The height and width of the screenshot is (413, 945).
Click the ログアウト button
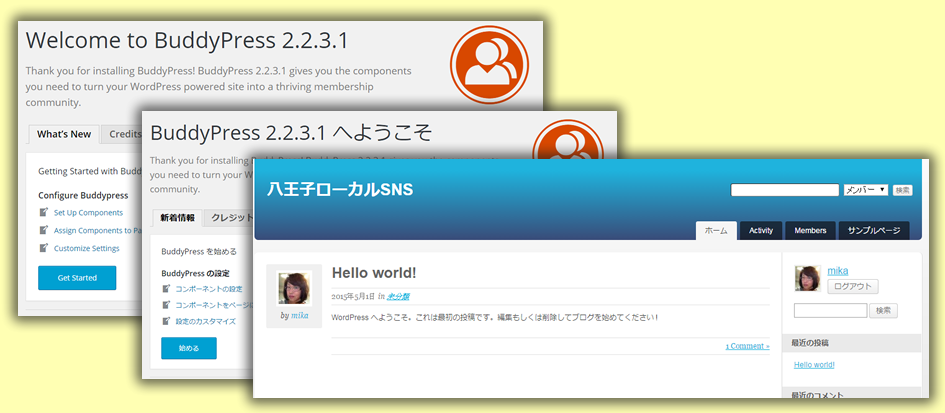click(853, 286)
